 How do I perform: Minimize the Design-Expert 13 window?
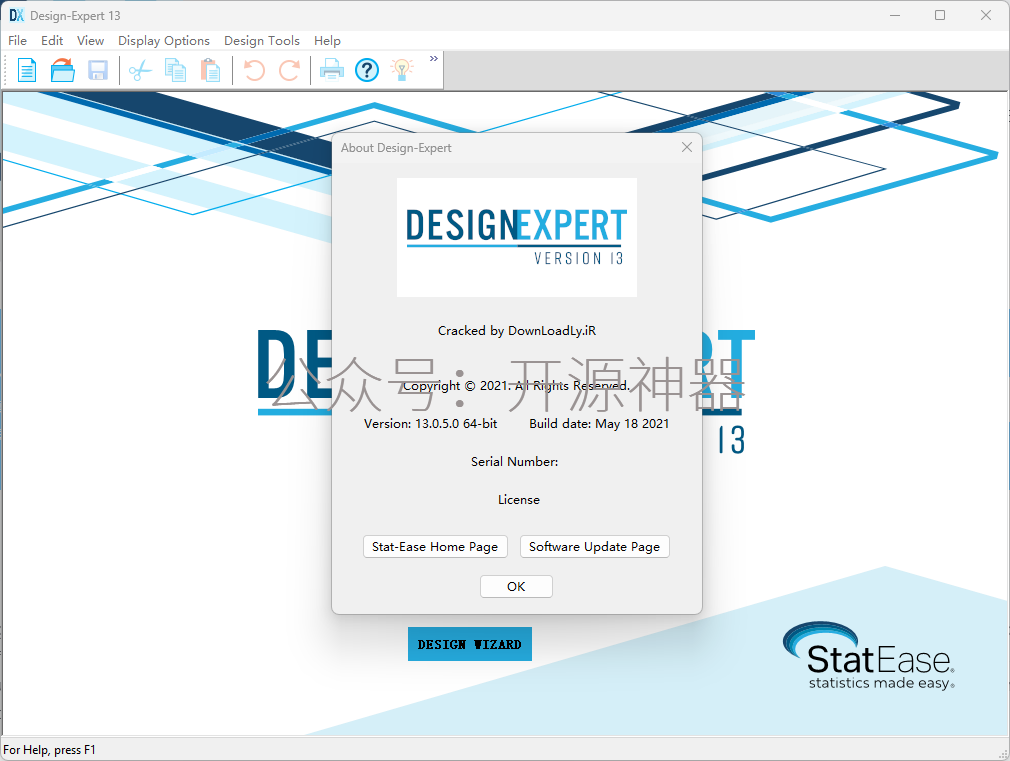coord(895,15)
